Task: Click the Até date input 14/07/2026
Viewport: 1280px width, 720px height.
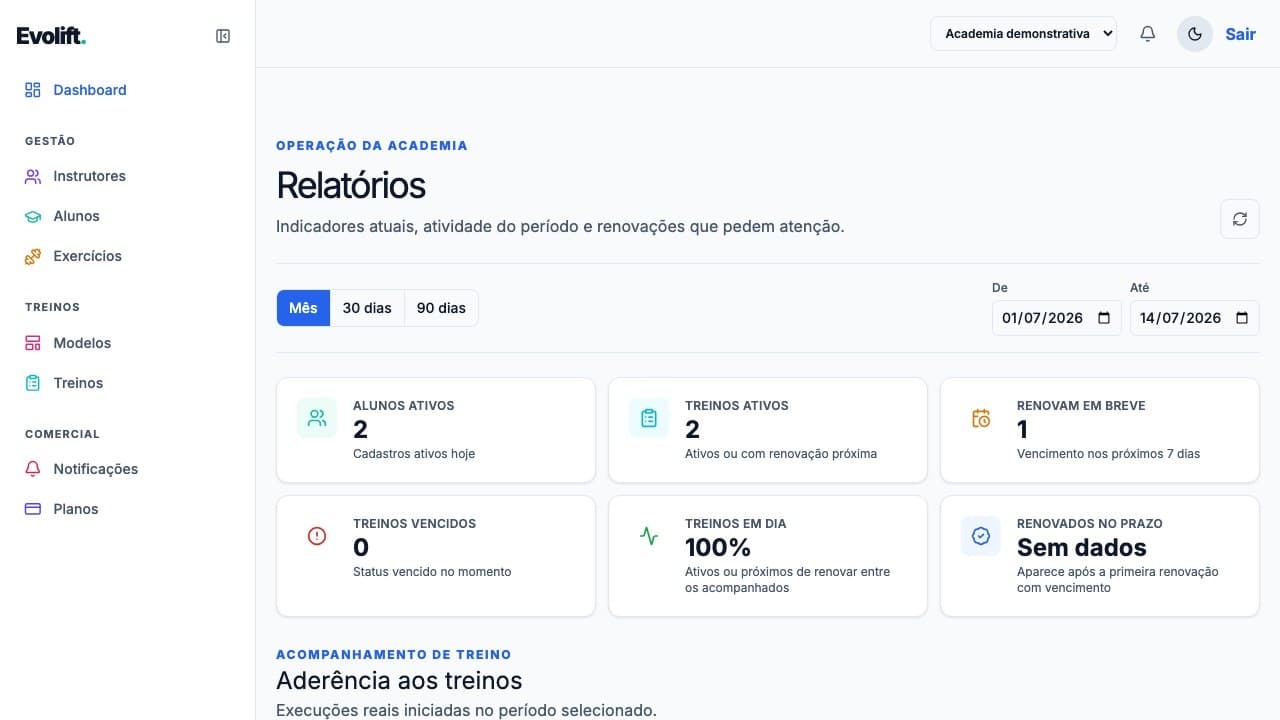Action: tap(1194, 318)
